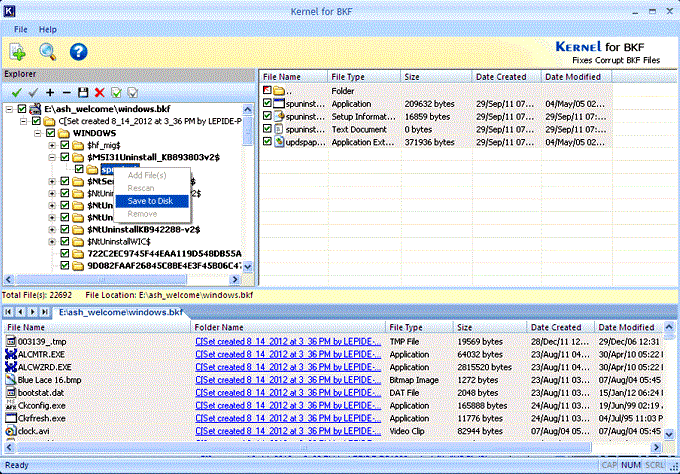
Task: Open the blue help question mark icon
Action: pyautogui.click(x=78, y=52)
